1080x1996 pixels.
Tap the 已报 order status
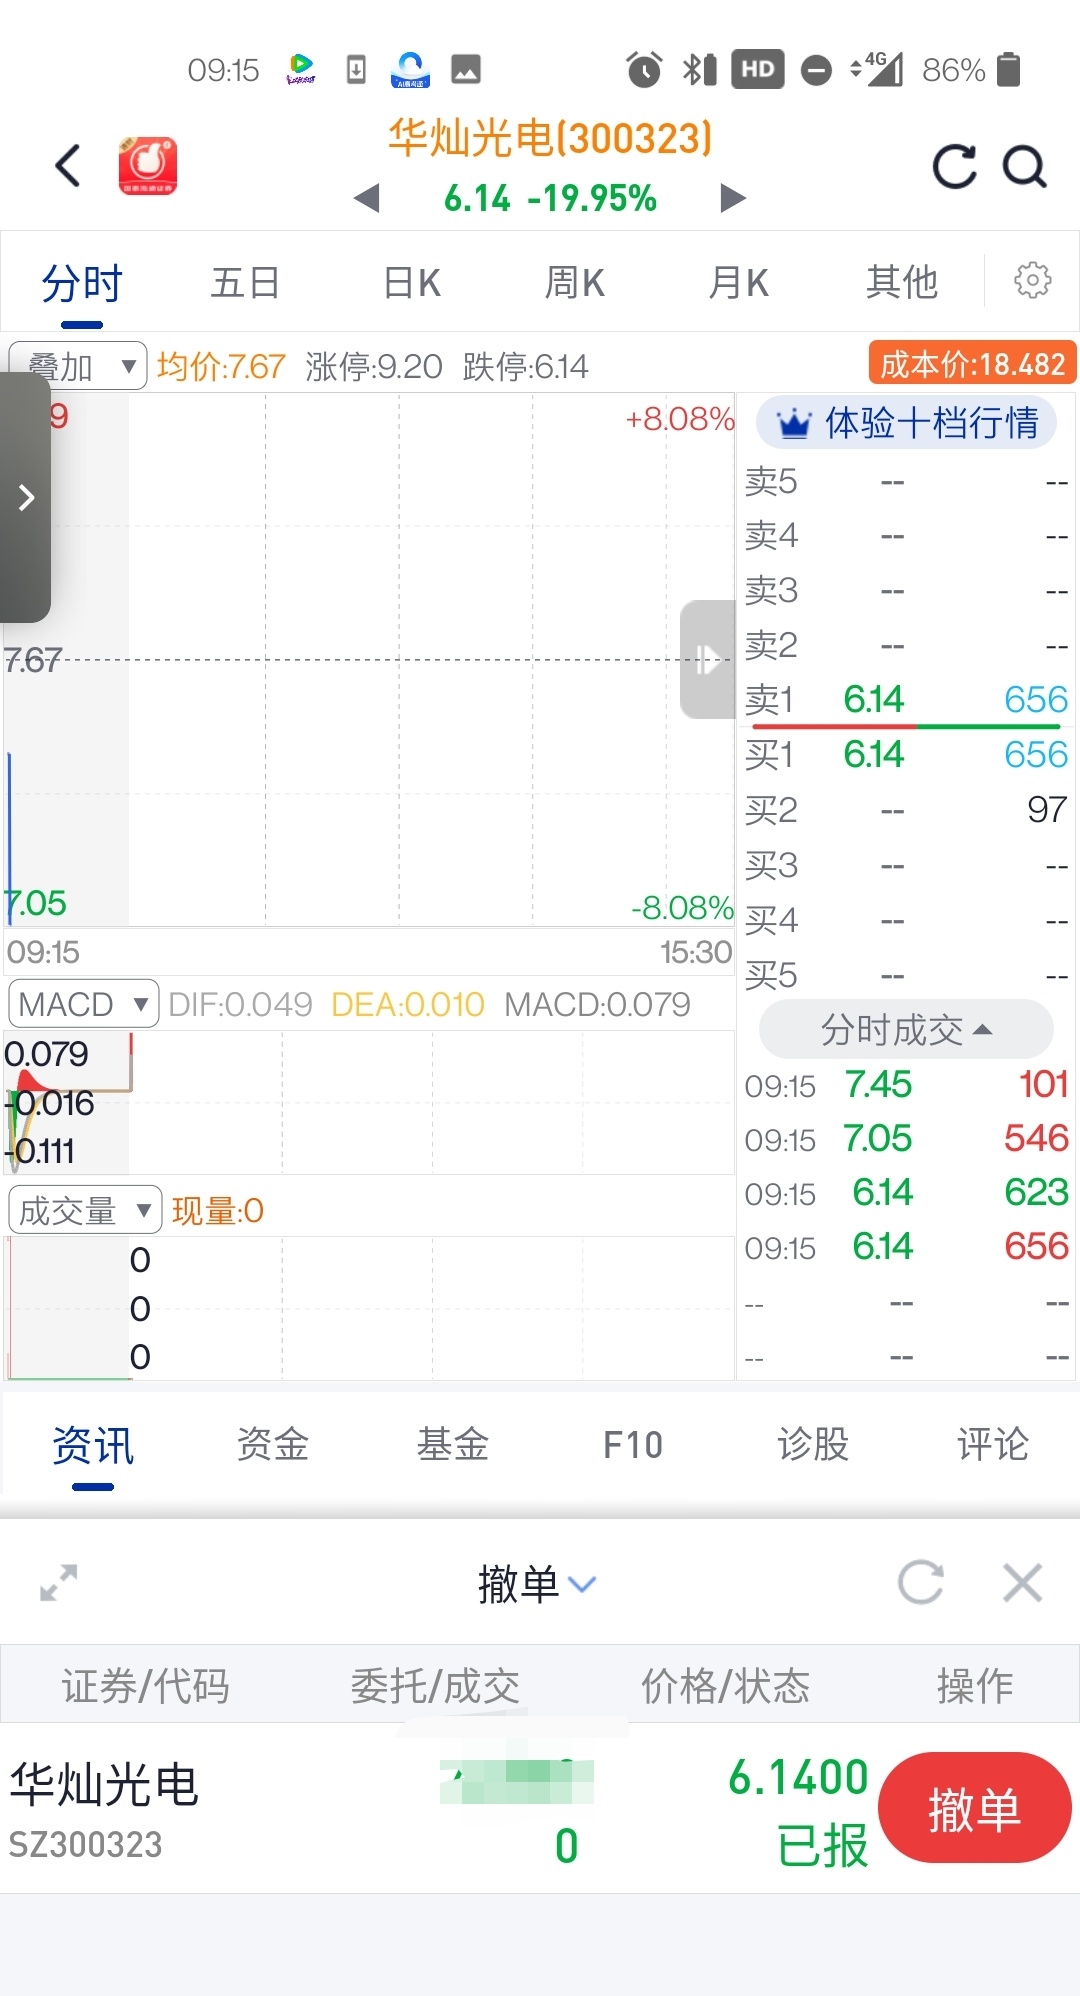pyautogui.click(x=822, y=1846)
